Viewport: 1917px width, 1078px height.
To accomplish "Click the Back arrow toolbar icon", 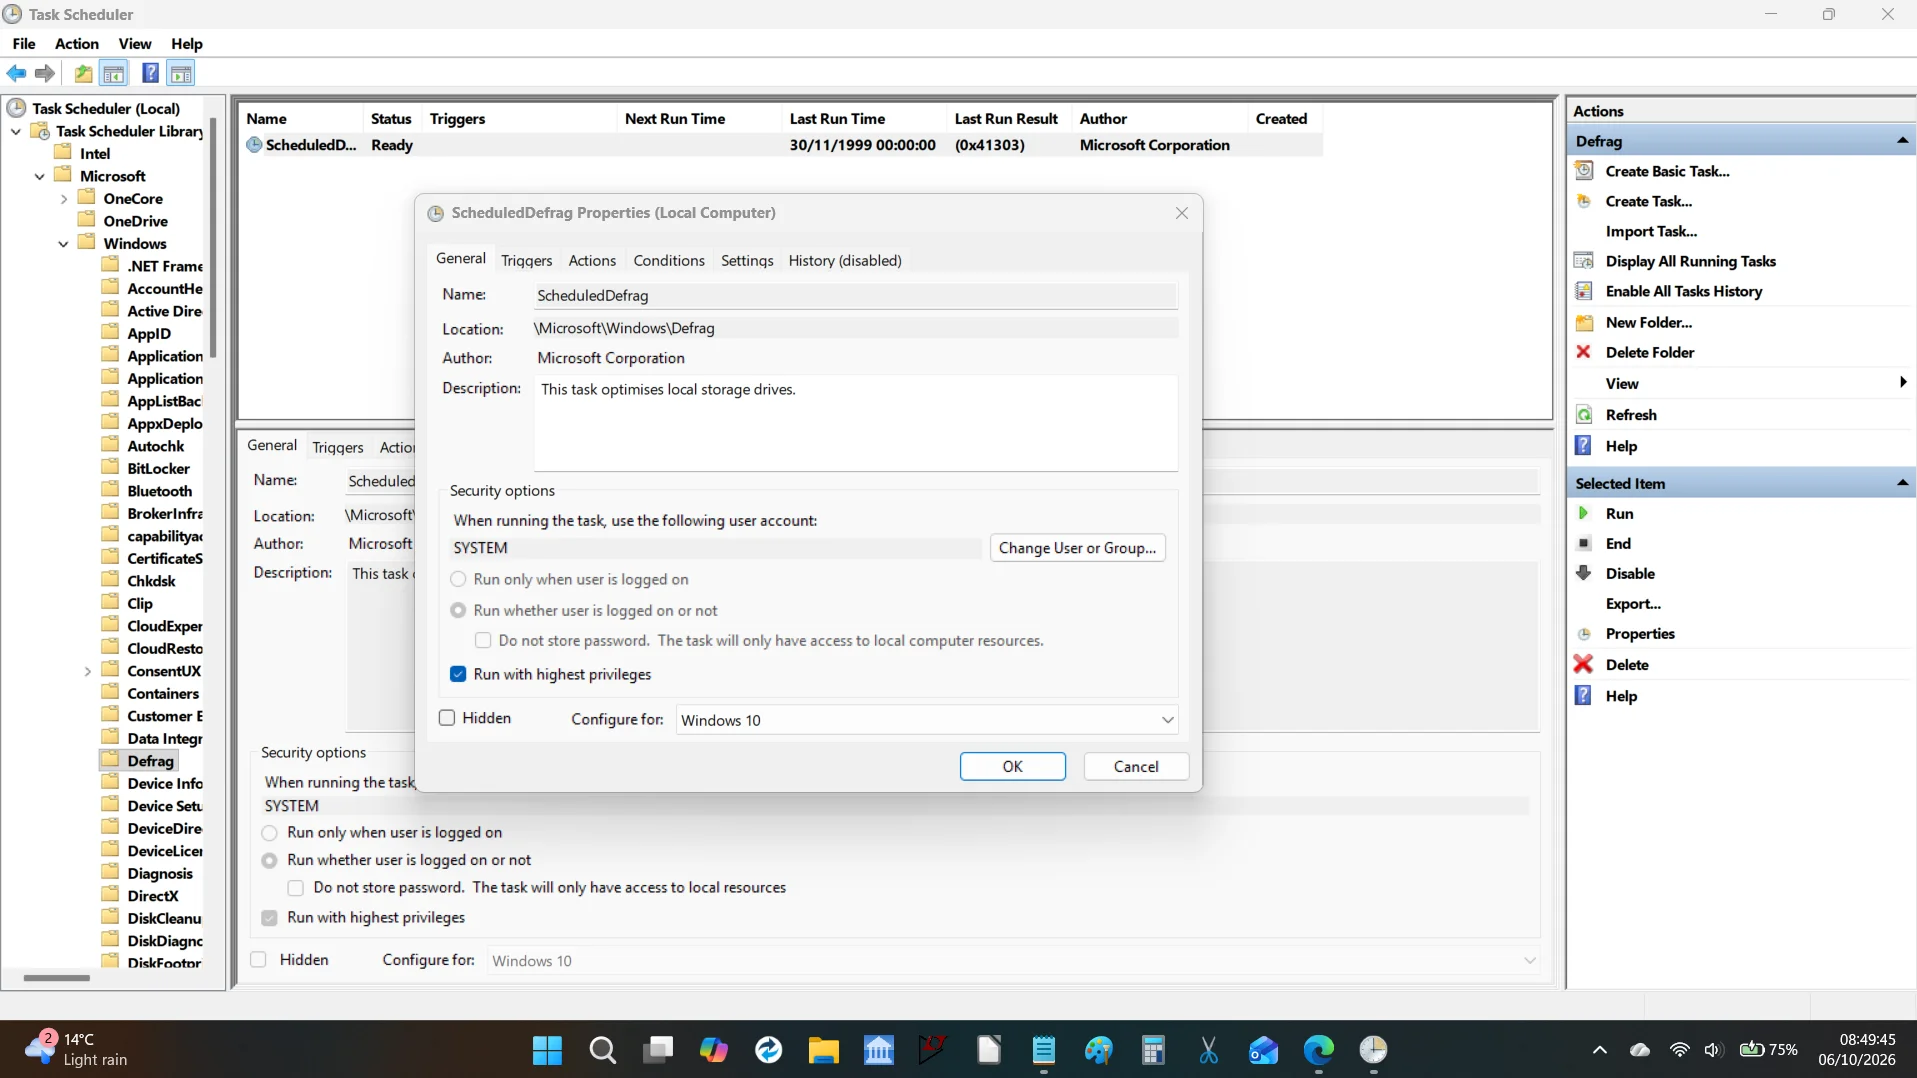I will [x=16, y=73].
